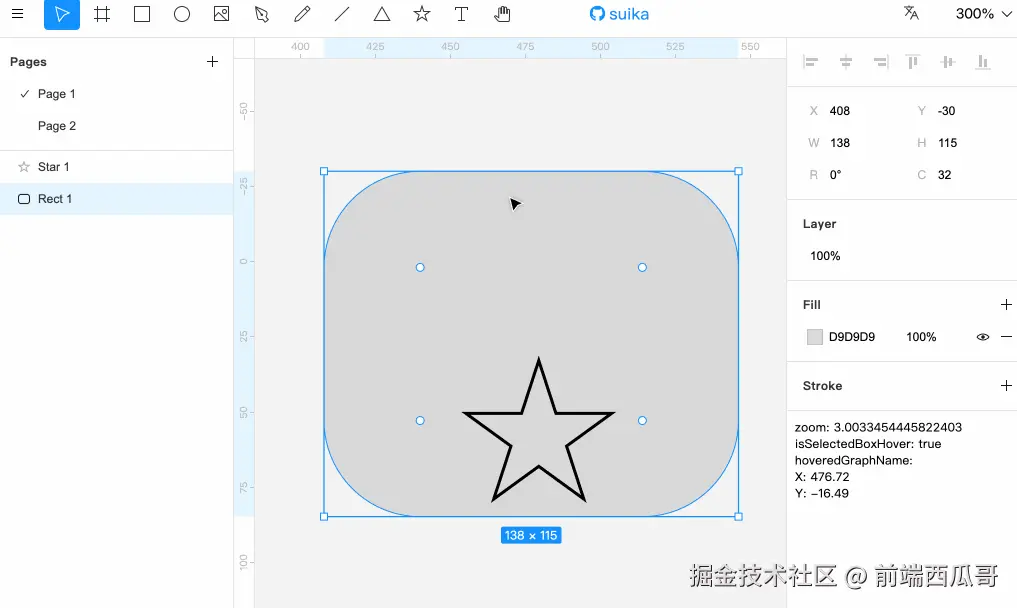Viewport: 1017px width, 608px height.
Task: Select the Rect 1 layer
Action: [117, 199]
